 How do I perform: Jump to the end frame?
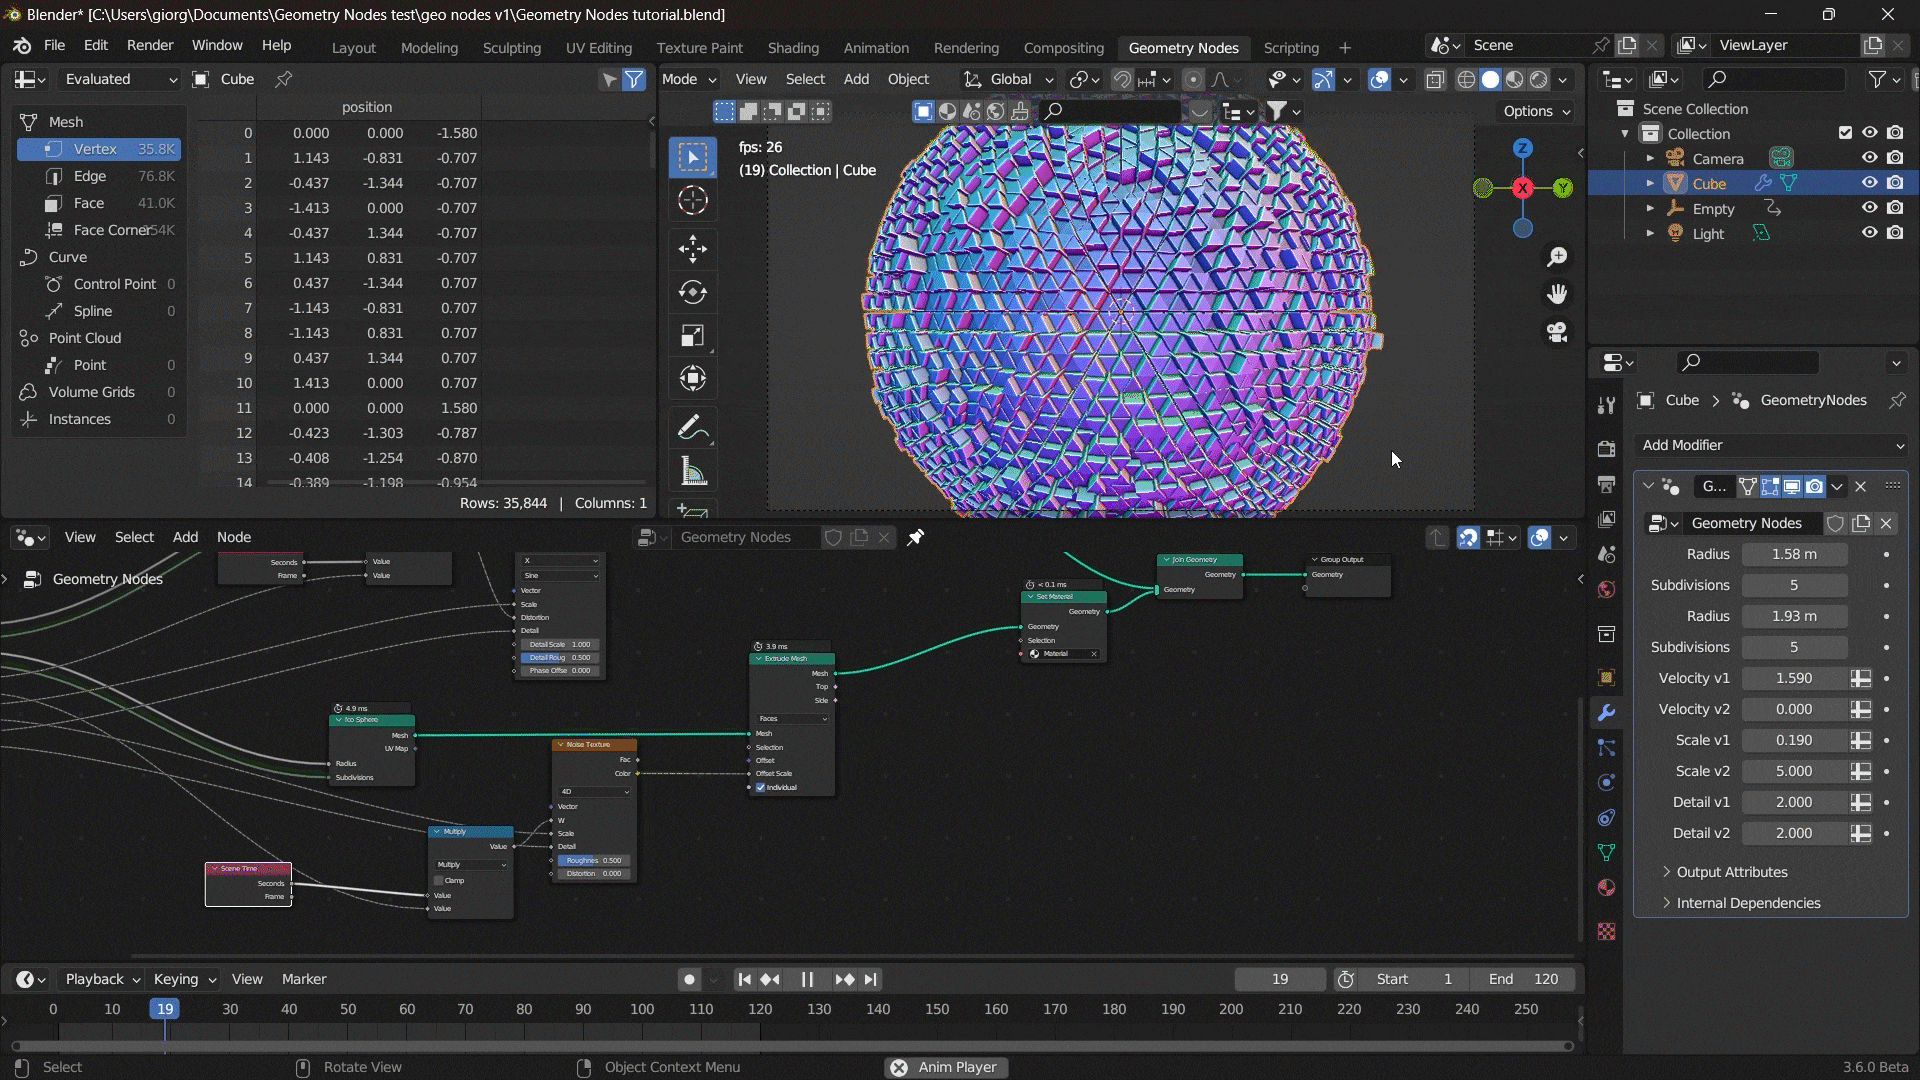871,980
